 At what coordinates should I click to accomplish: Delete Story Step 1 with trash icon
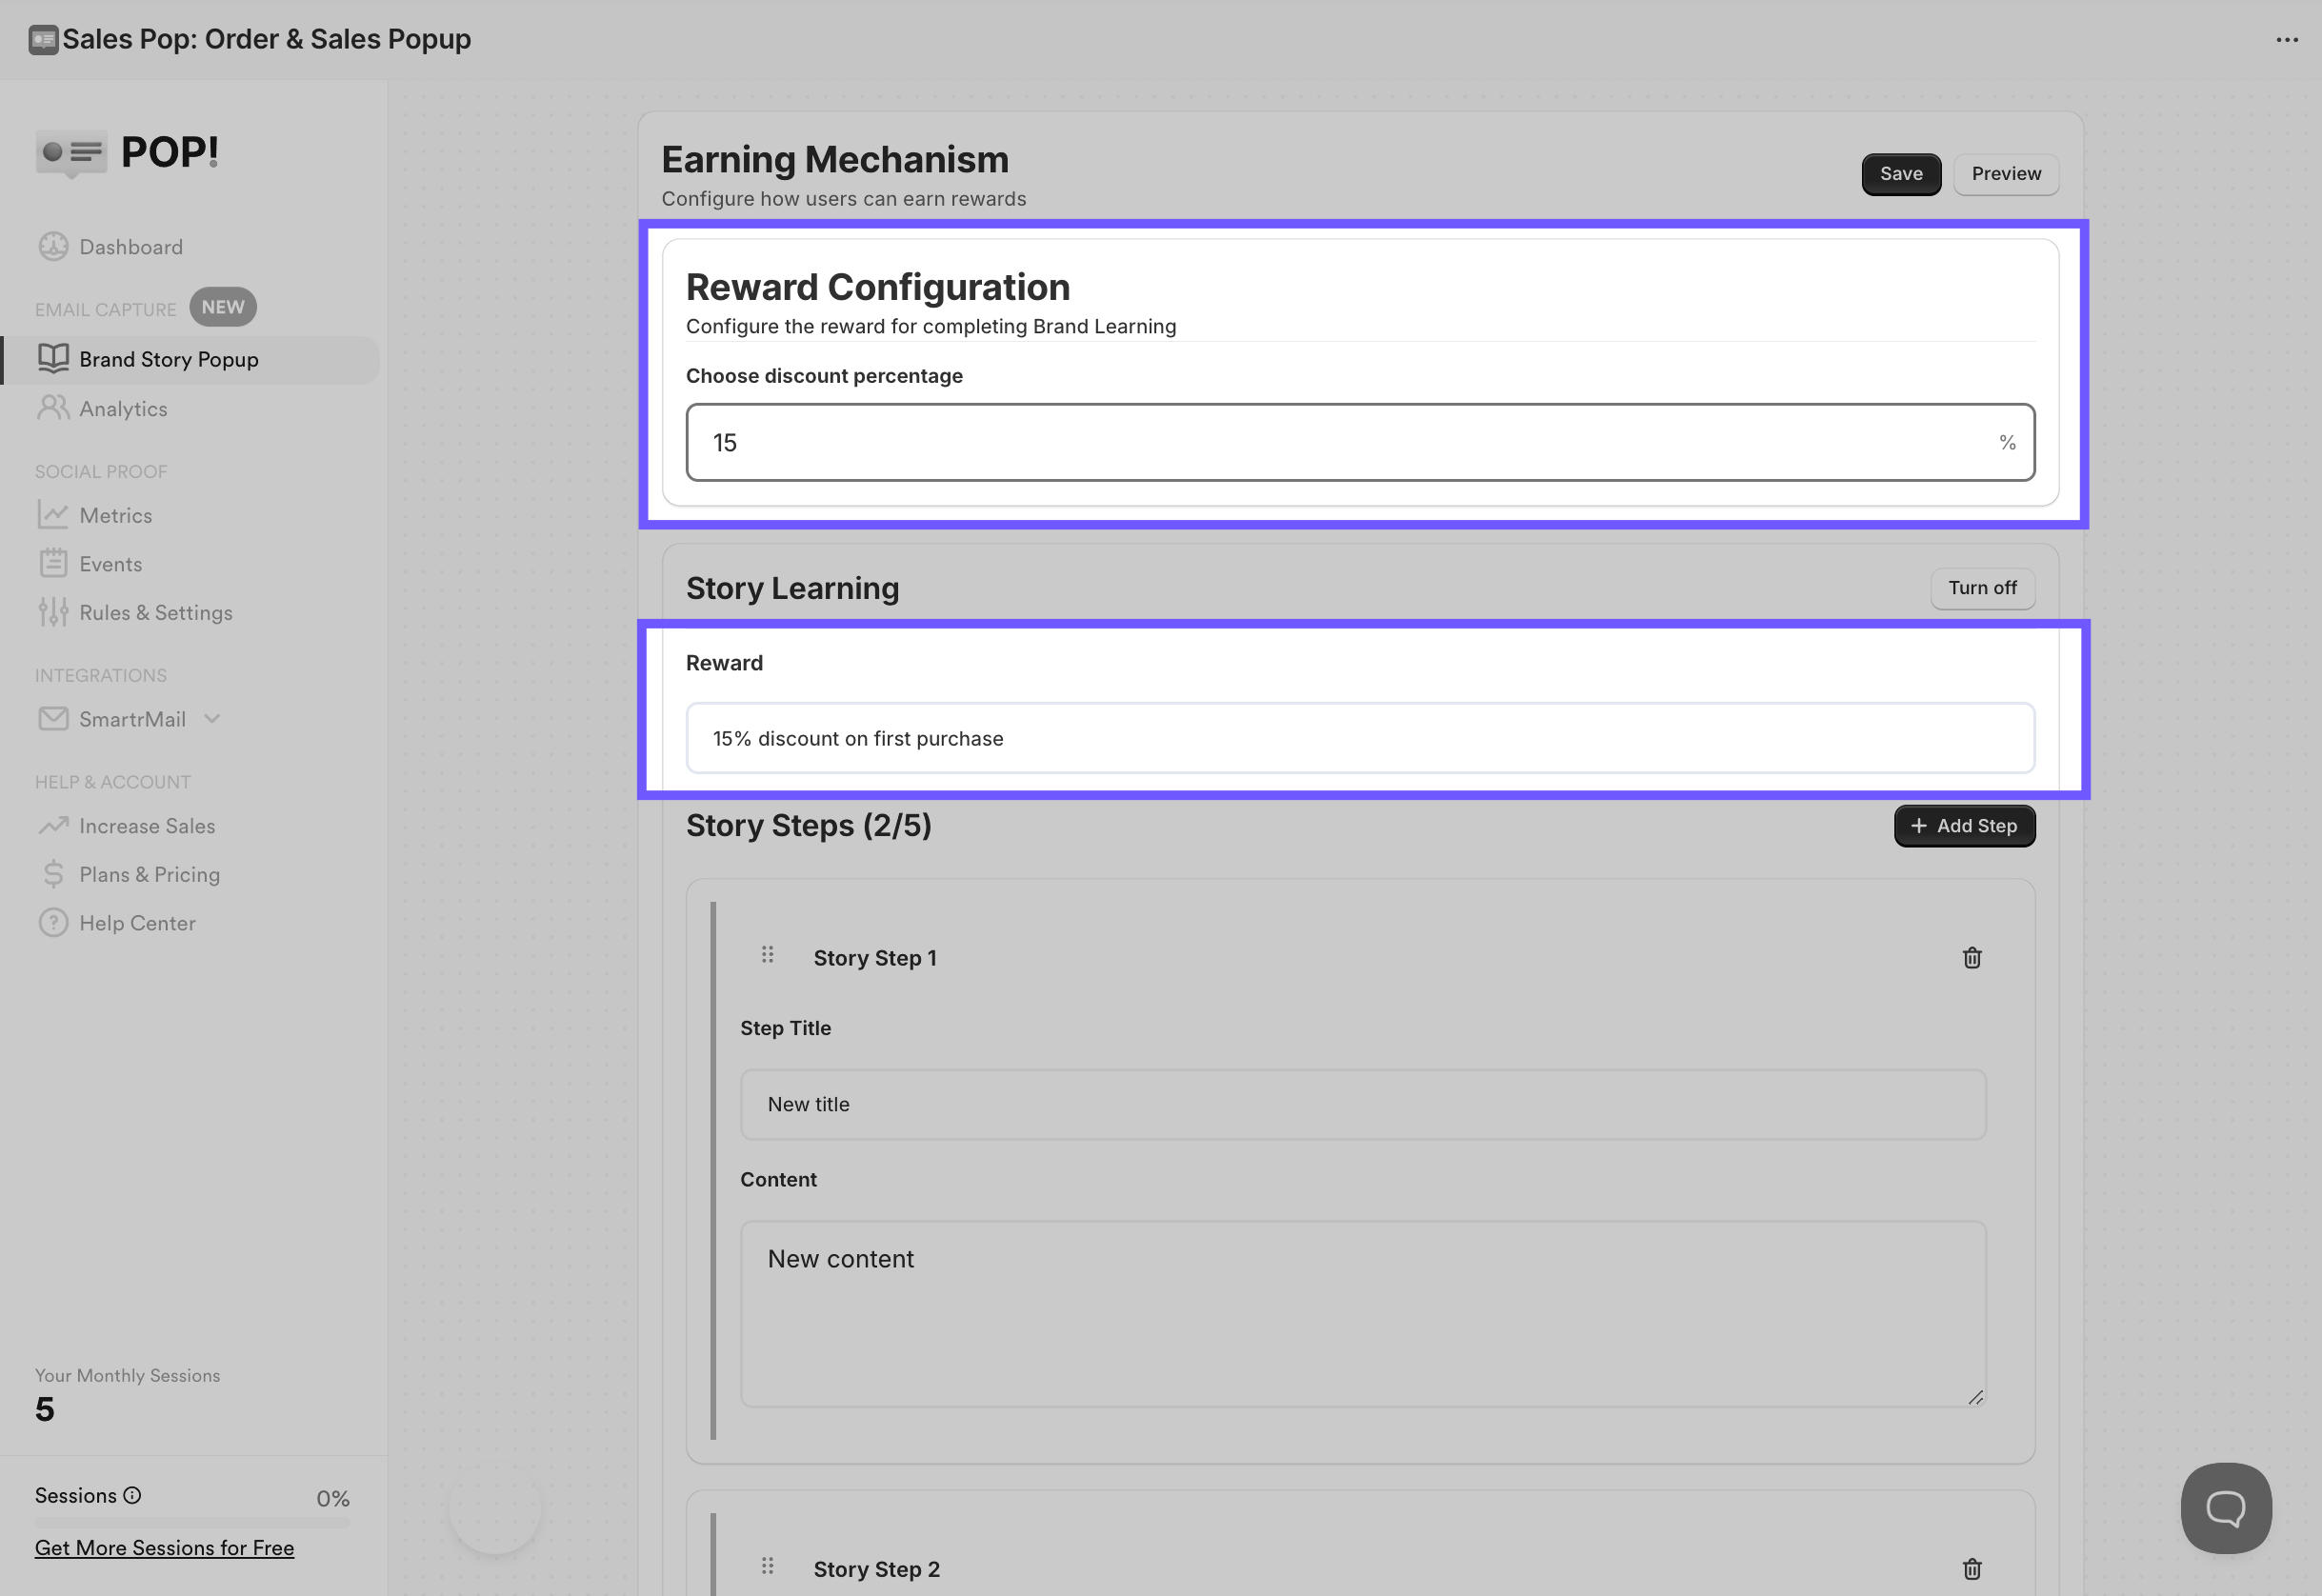tap(1971, 958)
